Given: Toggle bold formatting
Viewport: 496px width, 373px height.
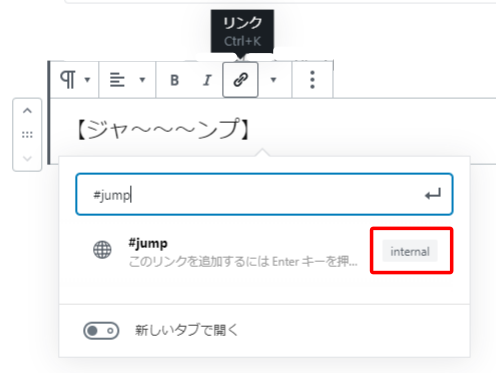Looking at the screenshot, I should [x=174, y=80].
